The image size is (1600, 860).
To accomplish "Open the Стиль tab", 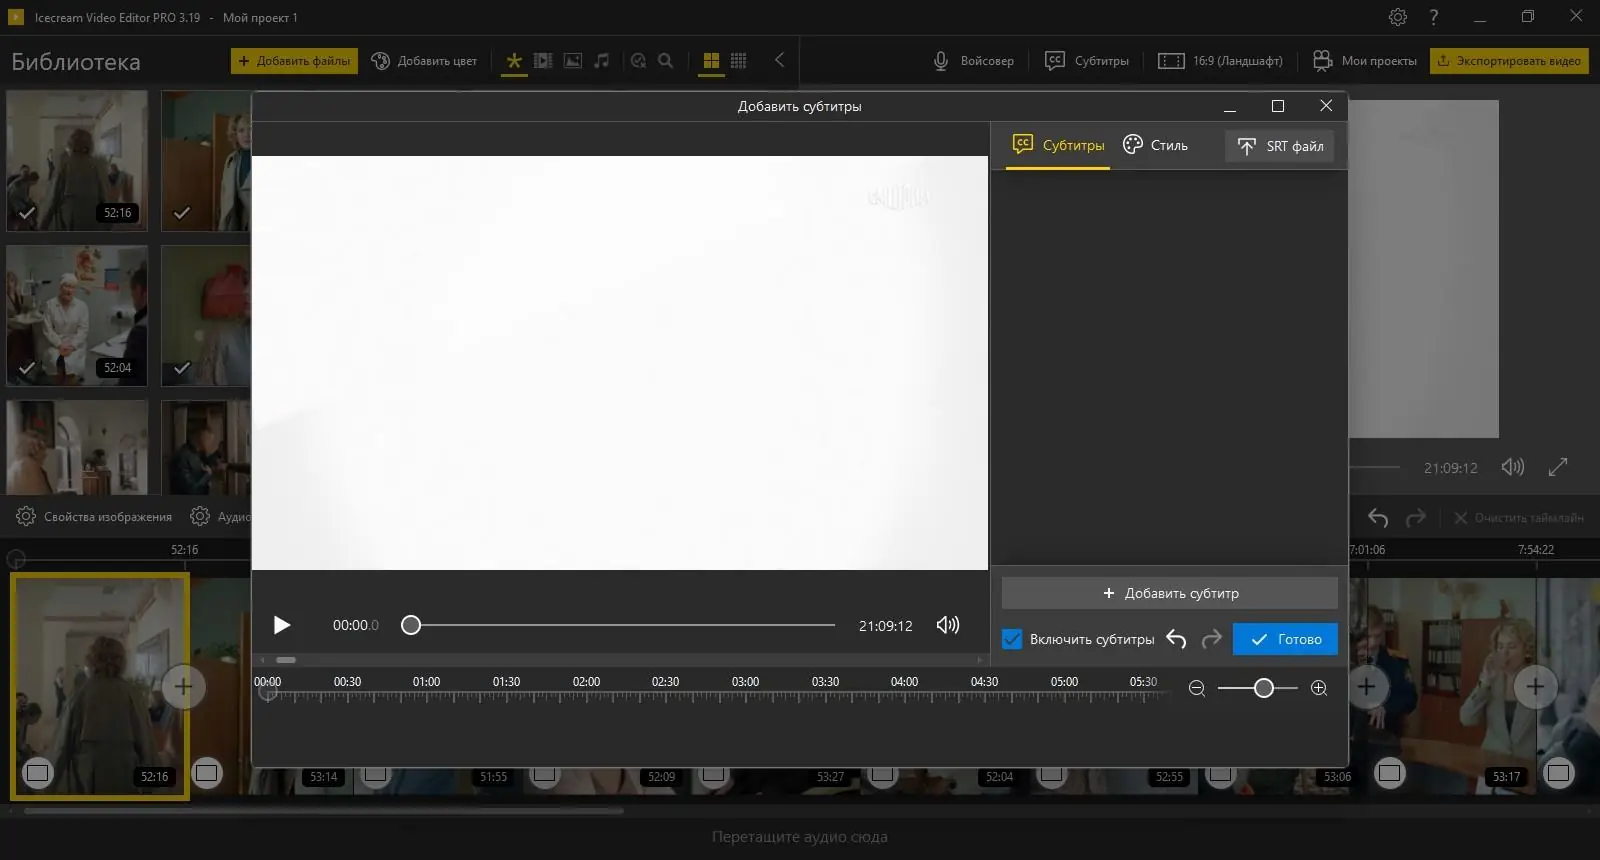I will click(x=1155, y=145).
